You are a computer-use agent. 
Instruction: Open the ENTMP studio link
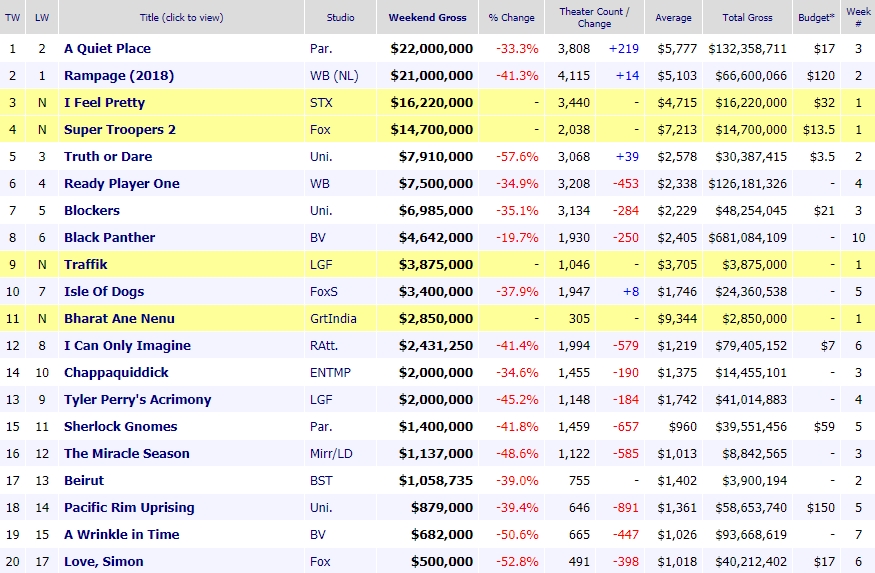point(330,372)
